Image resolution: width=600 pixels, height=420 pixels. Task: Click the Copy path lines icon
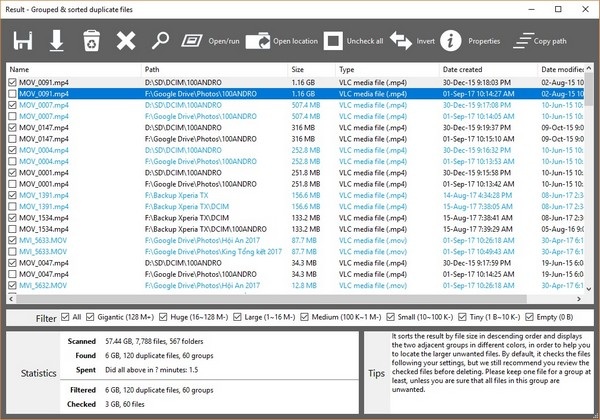coord(523,41)
